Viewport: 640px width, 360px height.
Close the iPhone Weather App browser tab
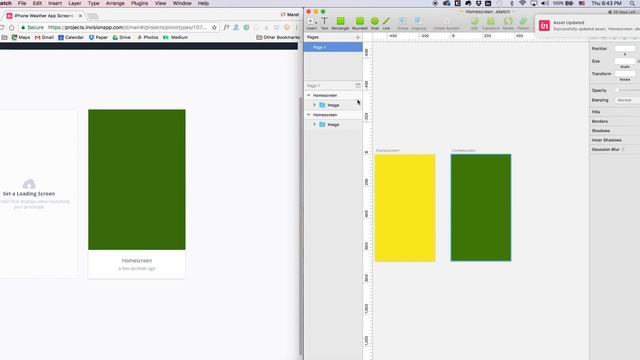(80, 16)
